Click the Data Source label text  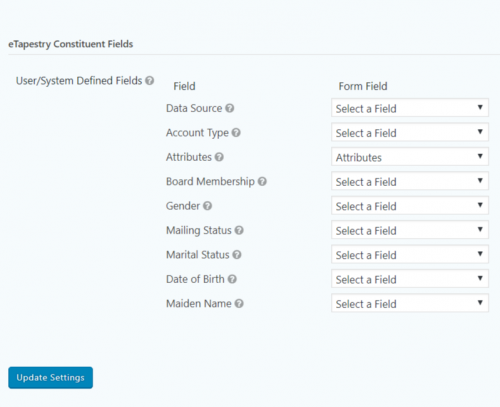click(194, 108)
